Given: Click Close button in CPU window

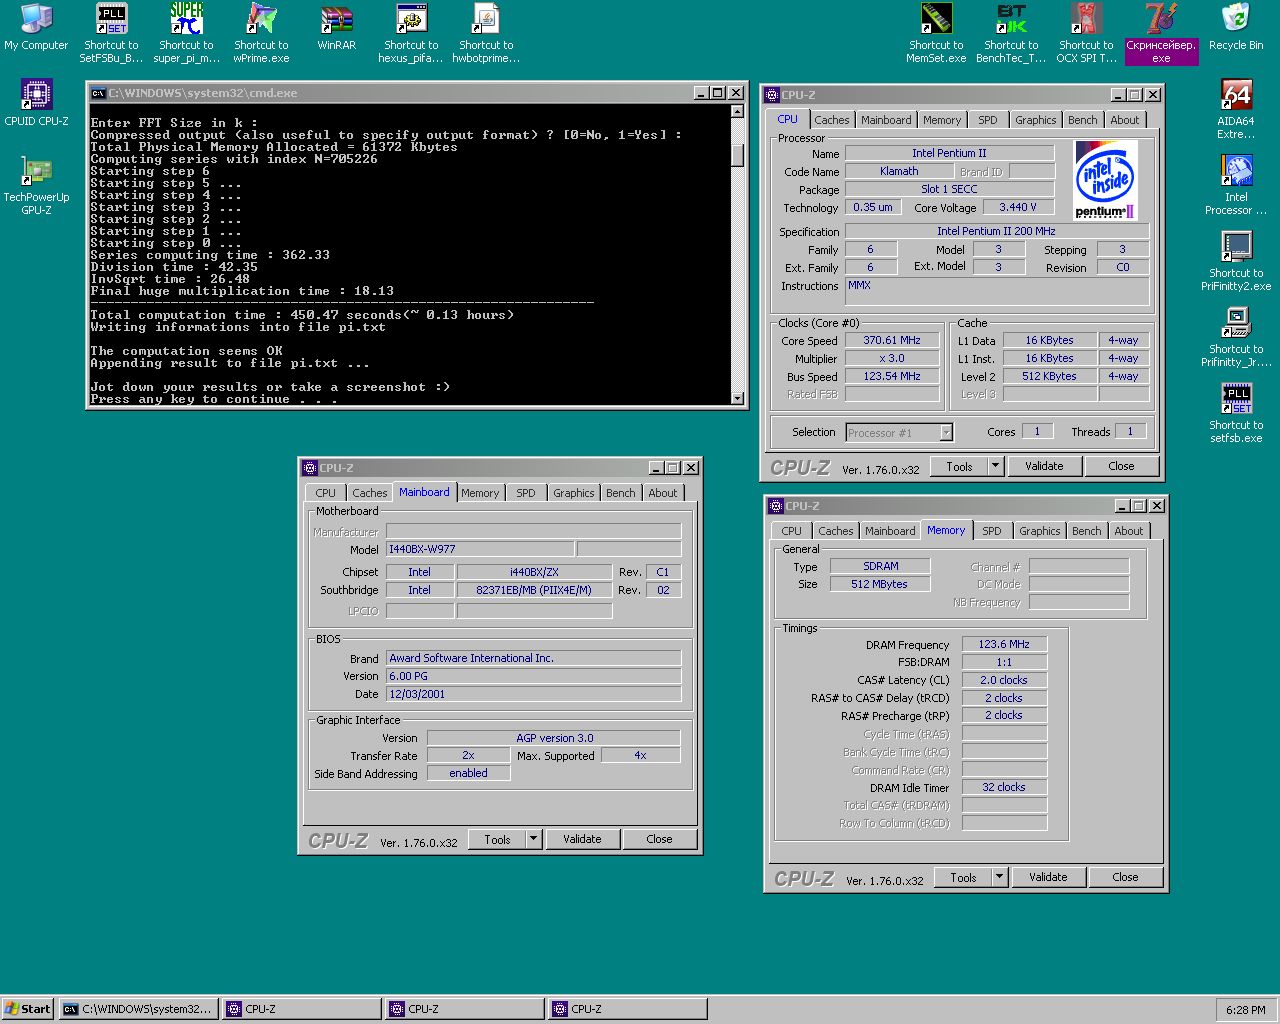Looking at the screenshot, I should pos(1121,466).
